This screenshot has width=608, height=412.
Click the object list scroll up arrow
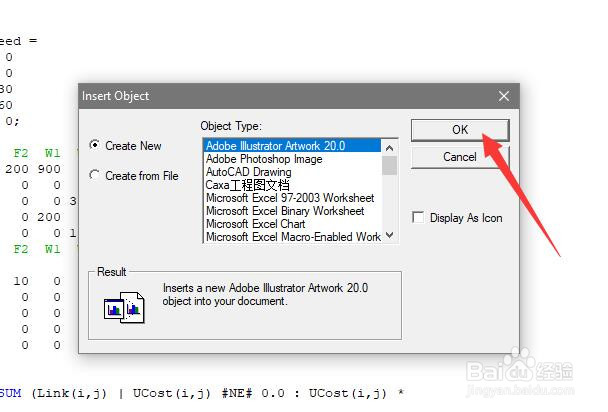pos(390,148)
